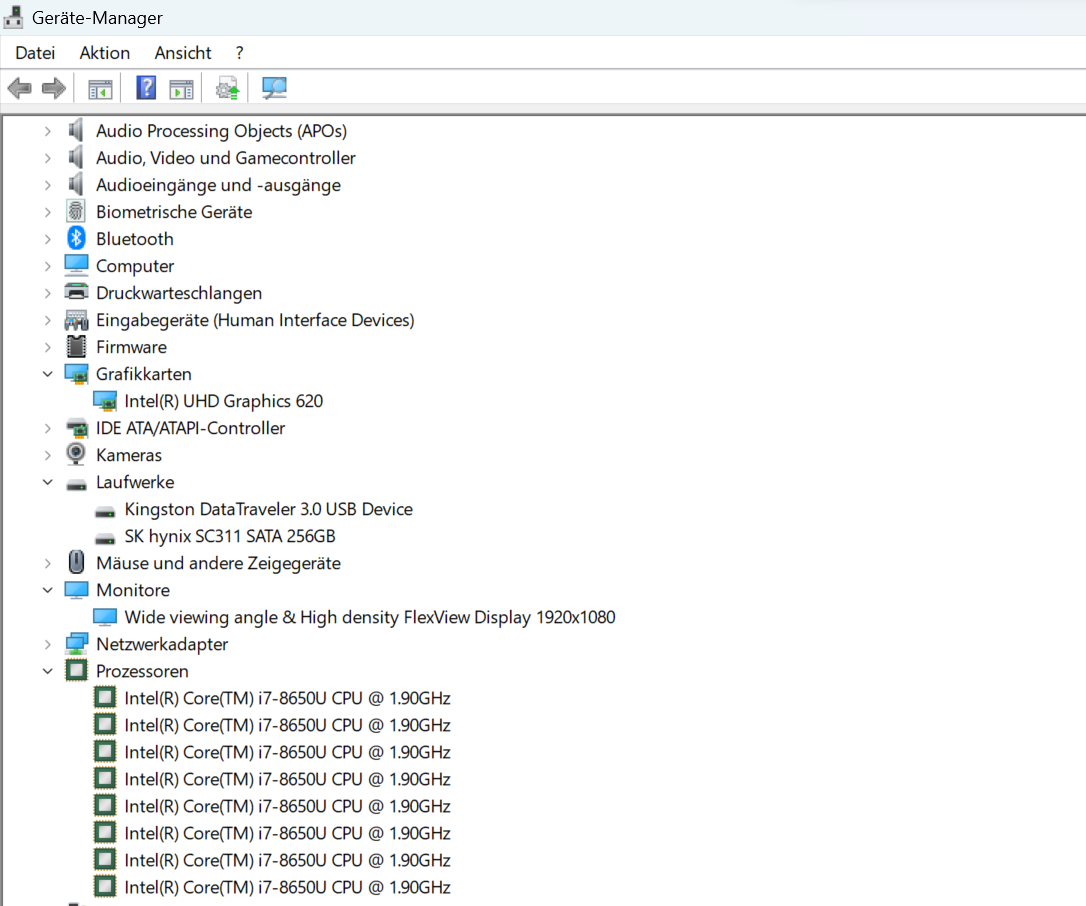Click the Kingston DataTraveler drive icon
The width and height of the screenshot is (1086, 906).
(x=105, y=512)
